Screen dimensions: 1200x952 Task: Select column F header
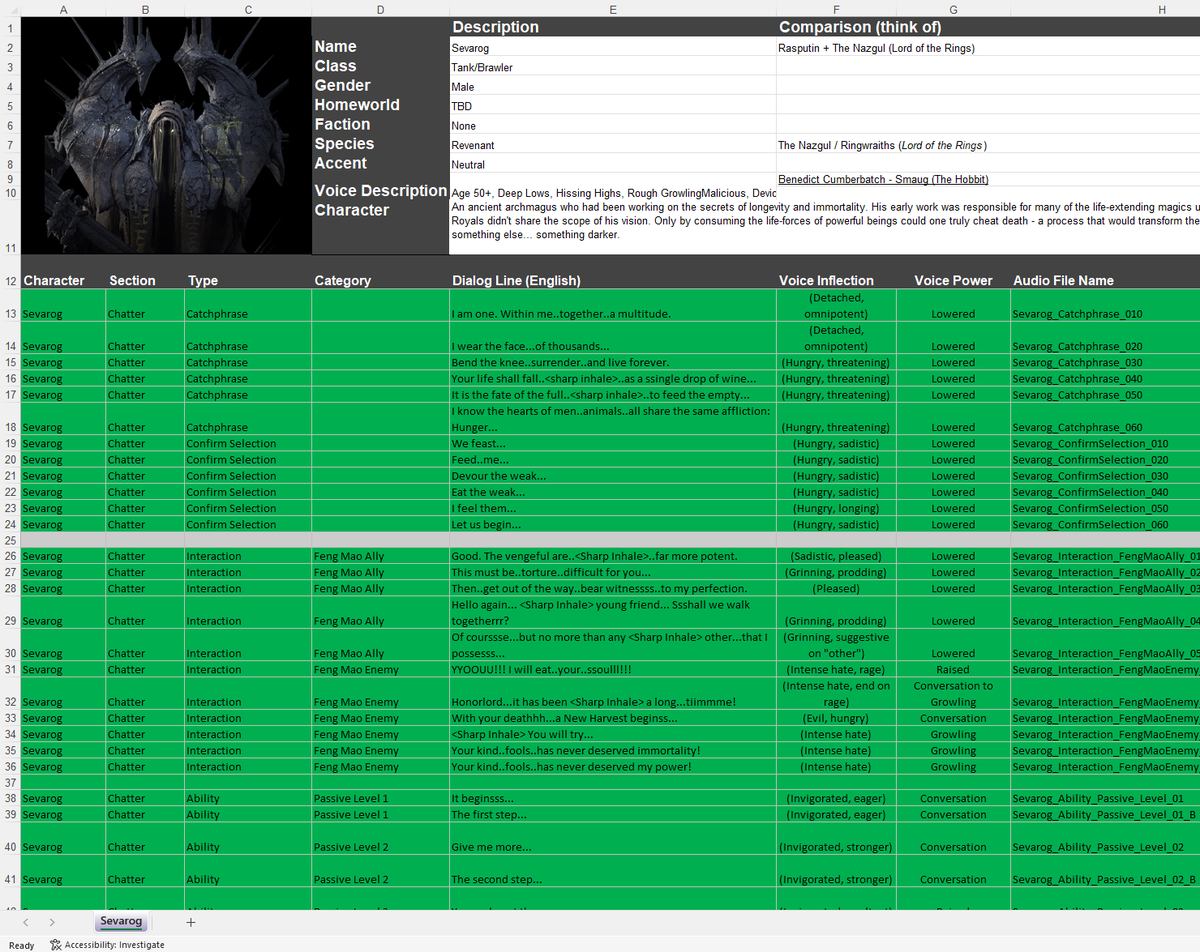[x=835, y=8]
